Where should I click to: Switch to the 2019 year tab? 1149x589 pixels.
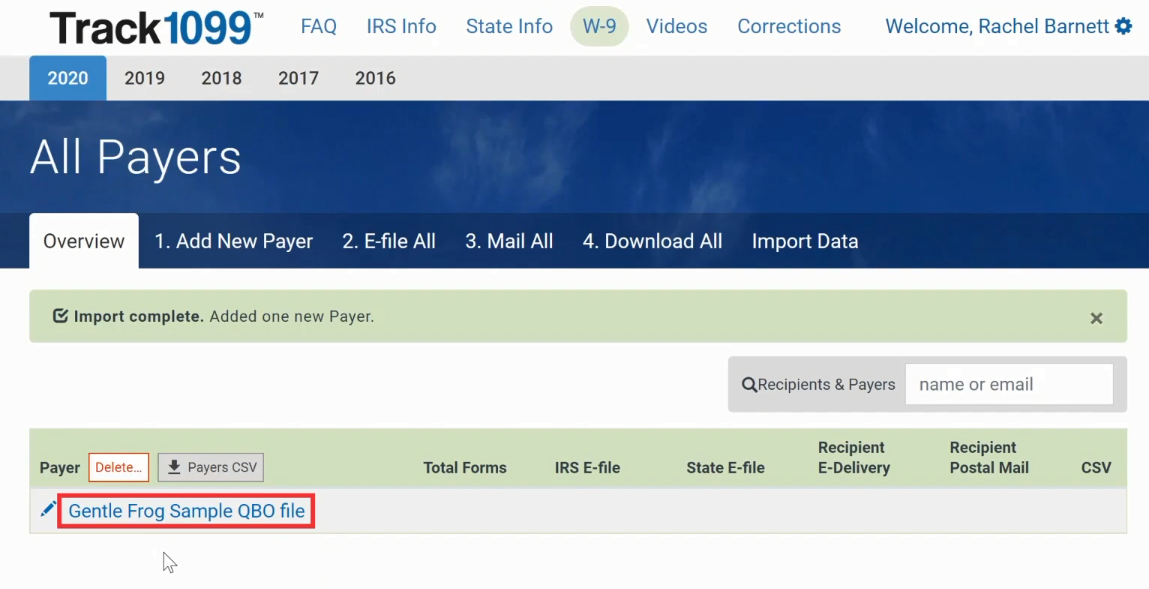tap(144, 78)
